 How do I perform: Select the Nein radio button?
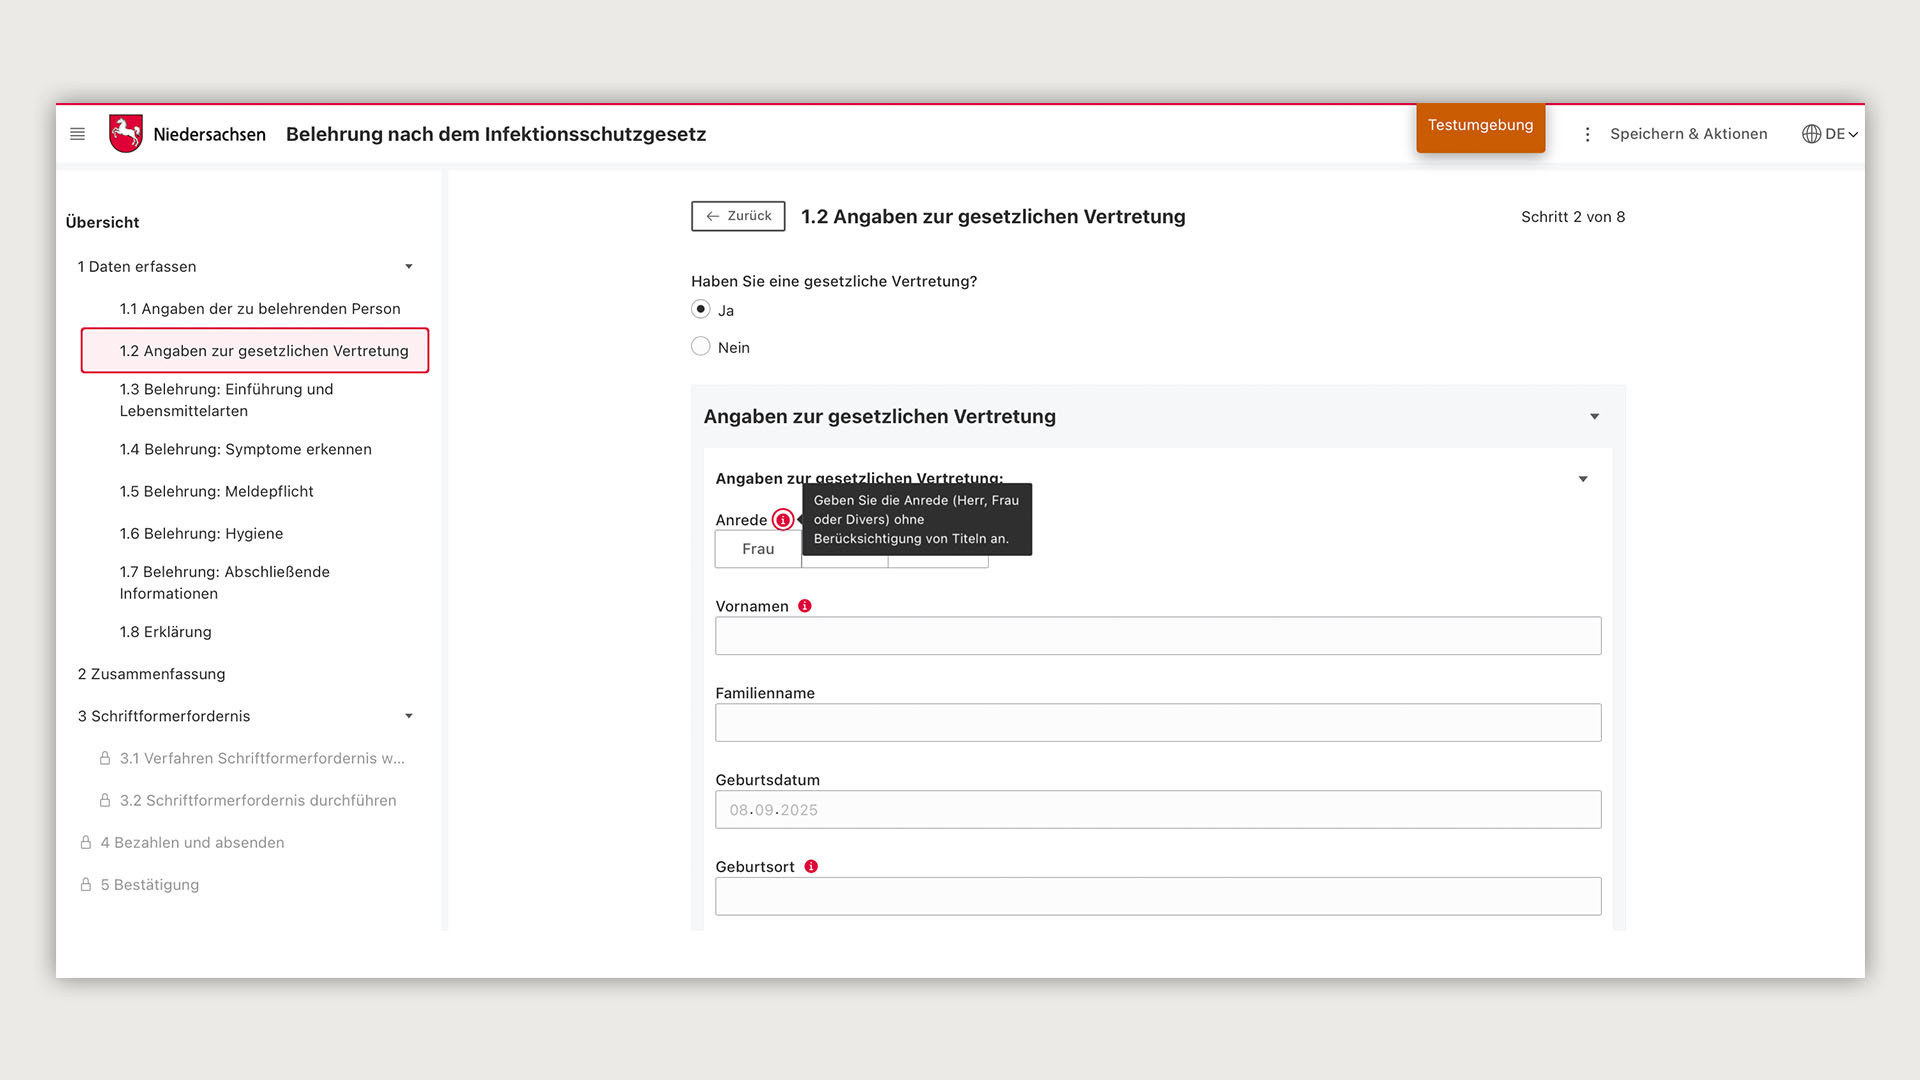701,347
